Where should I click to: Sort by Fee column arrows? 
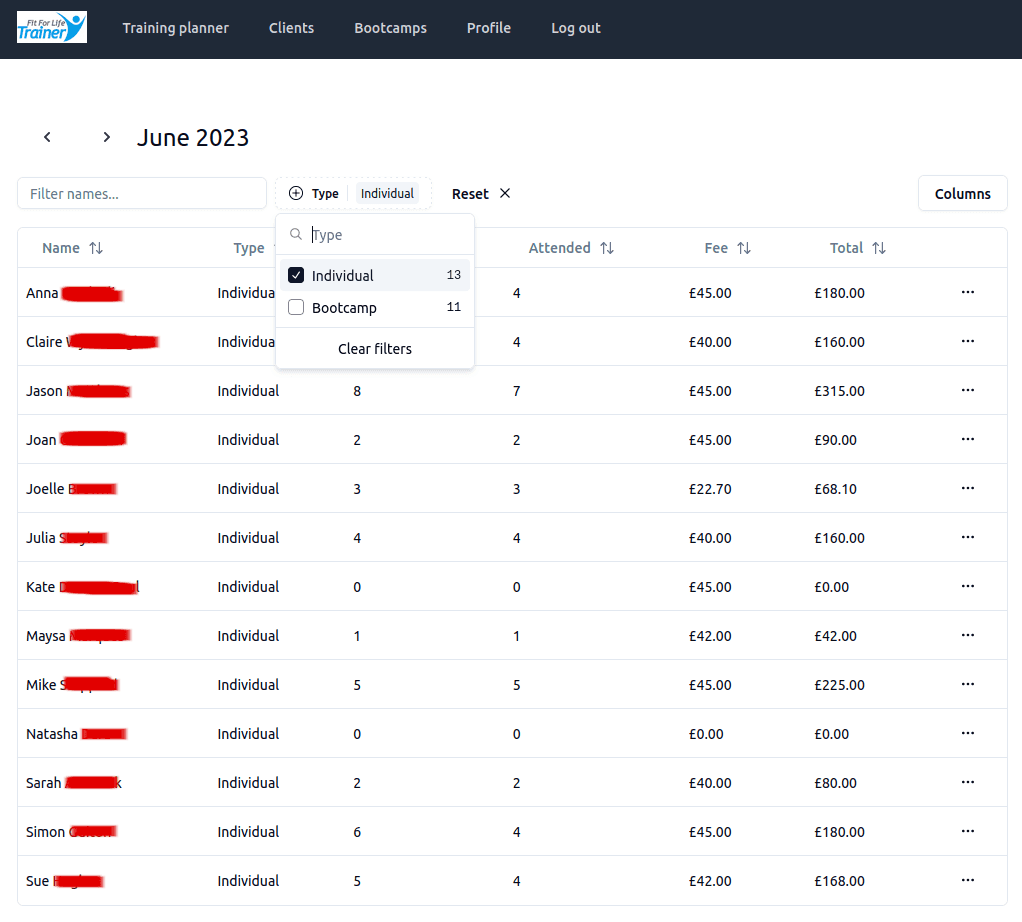(x=743, y=248)
